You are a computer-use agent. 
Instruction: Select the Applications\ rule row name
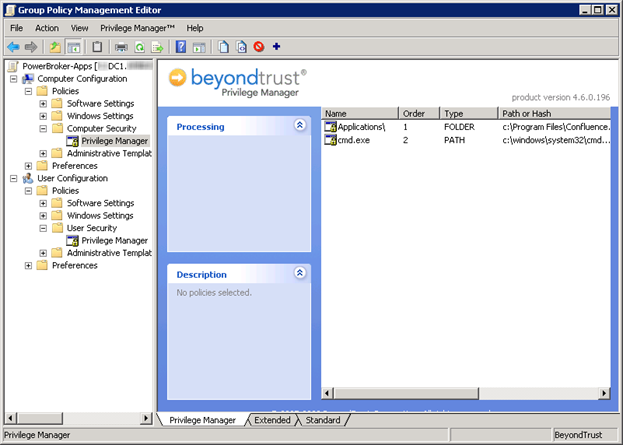coord(362,127)
